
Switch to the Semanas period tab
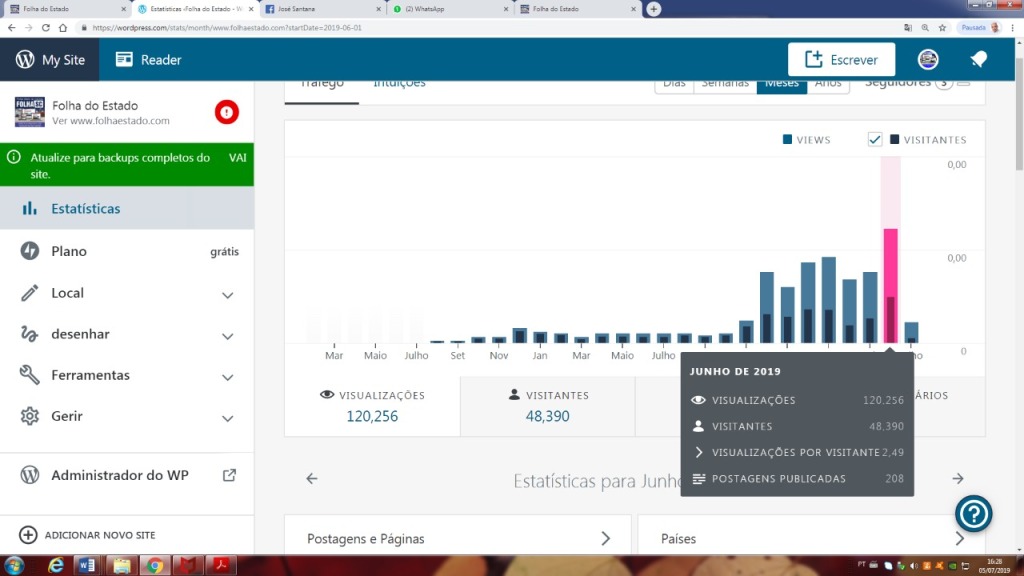(x=725, y=83)
